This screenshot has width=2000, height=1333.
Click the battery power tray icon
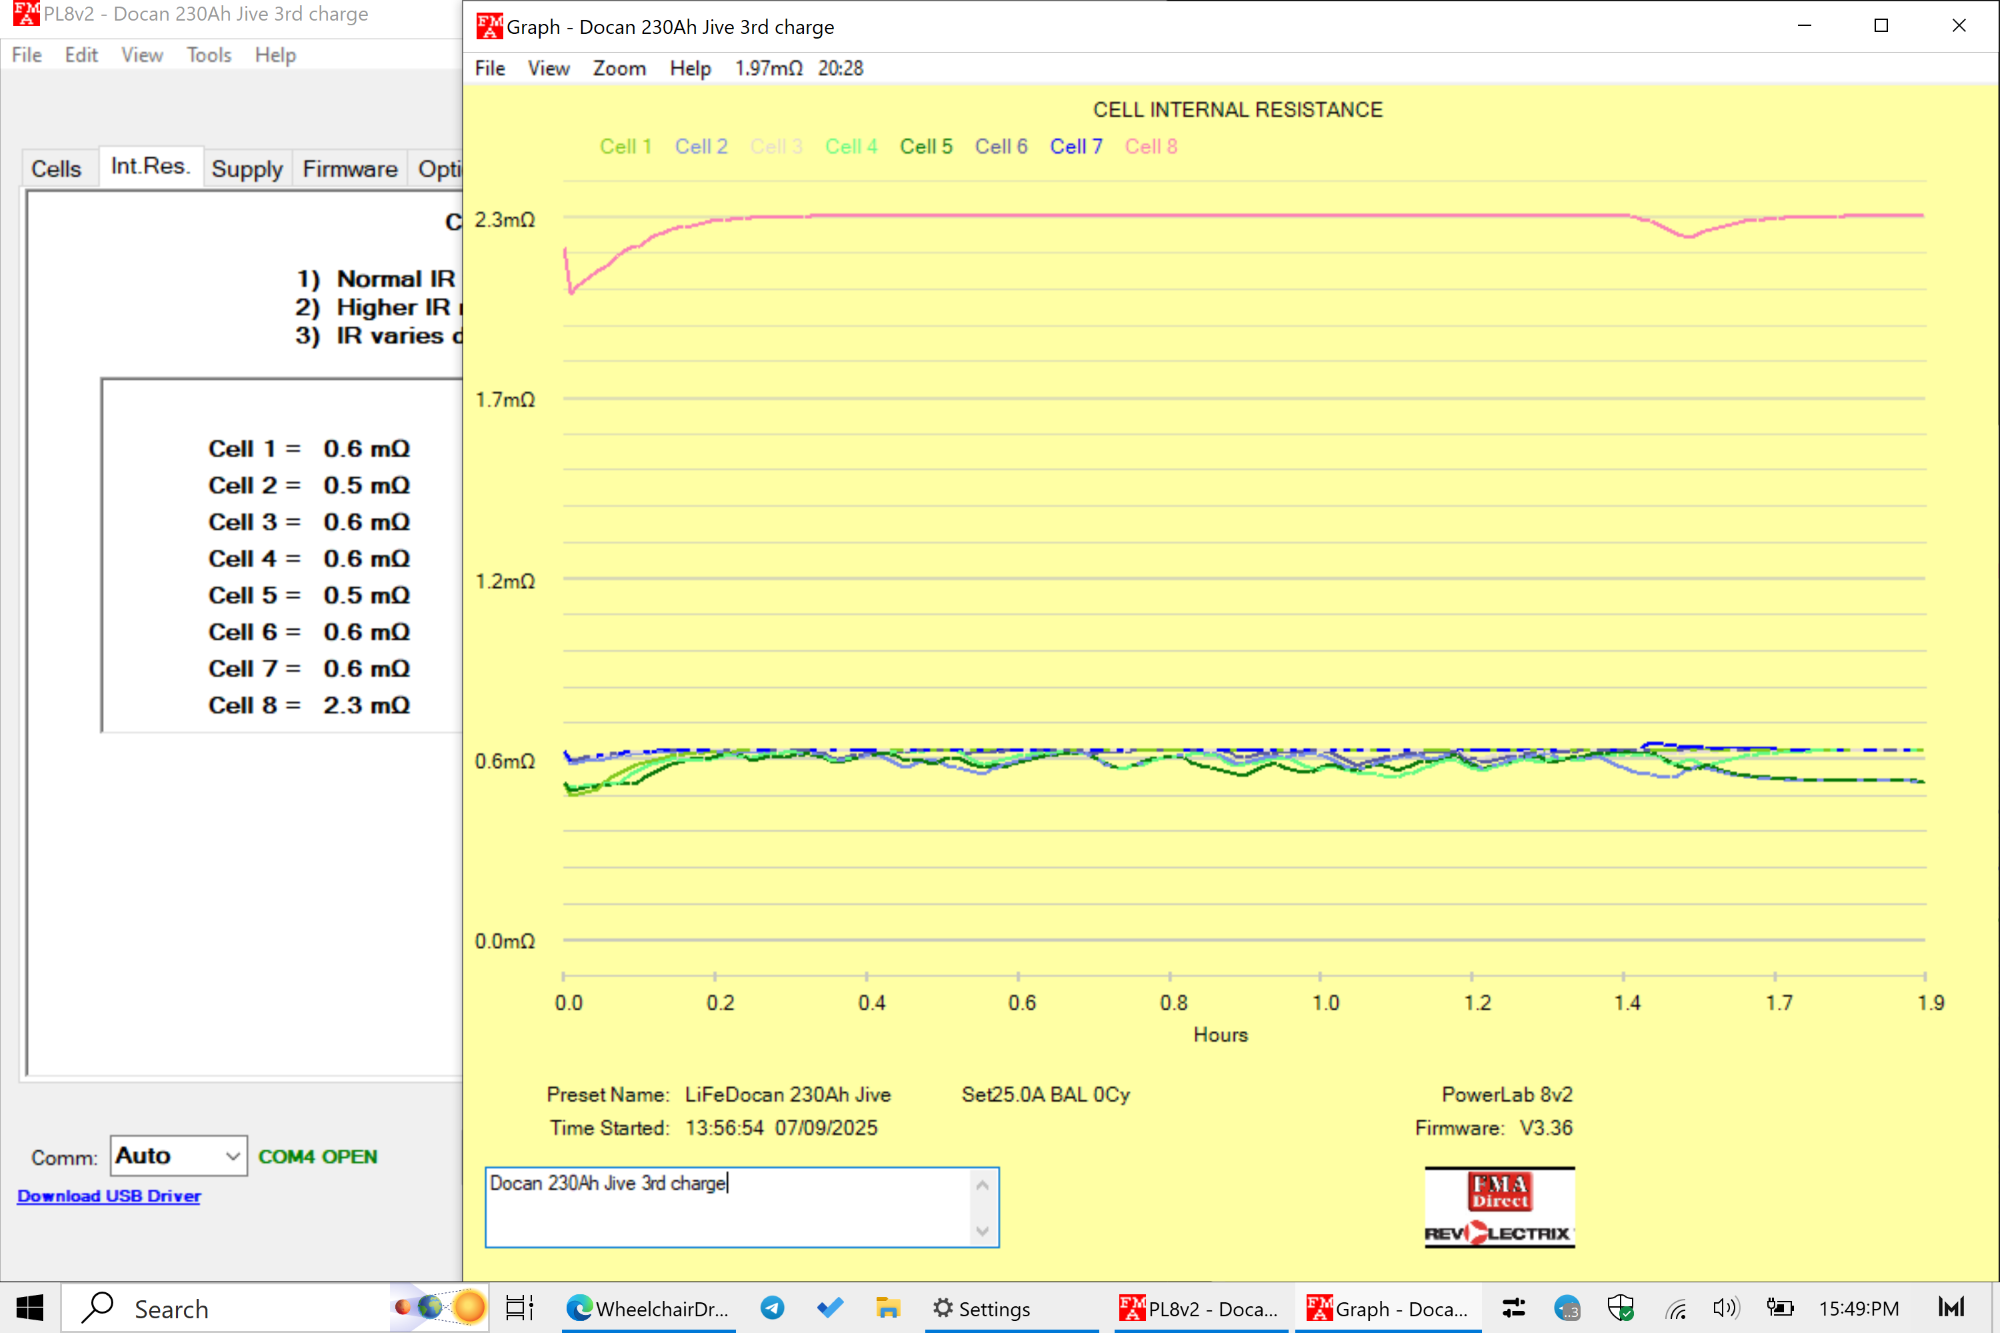tap(1779, 1308)
